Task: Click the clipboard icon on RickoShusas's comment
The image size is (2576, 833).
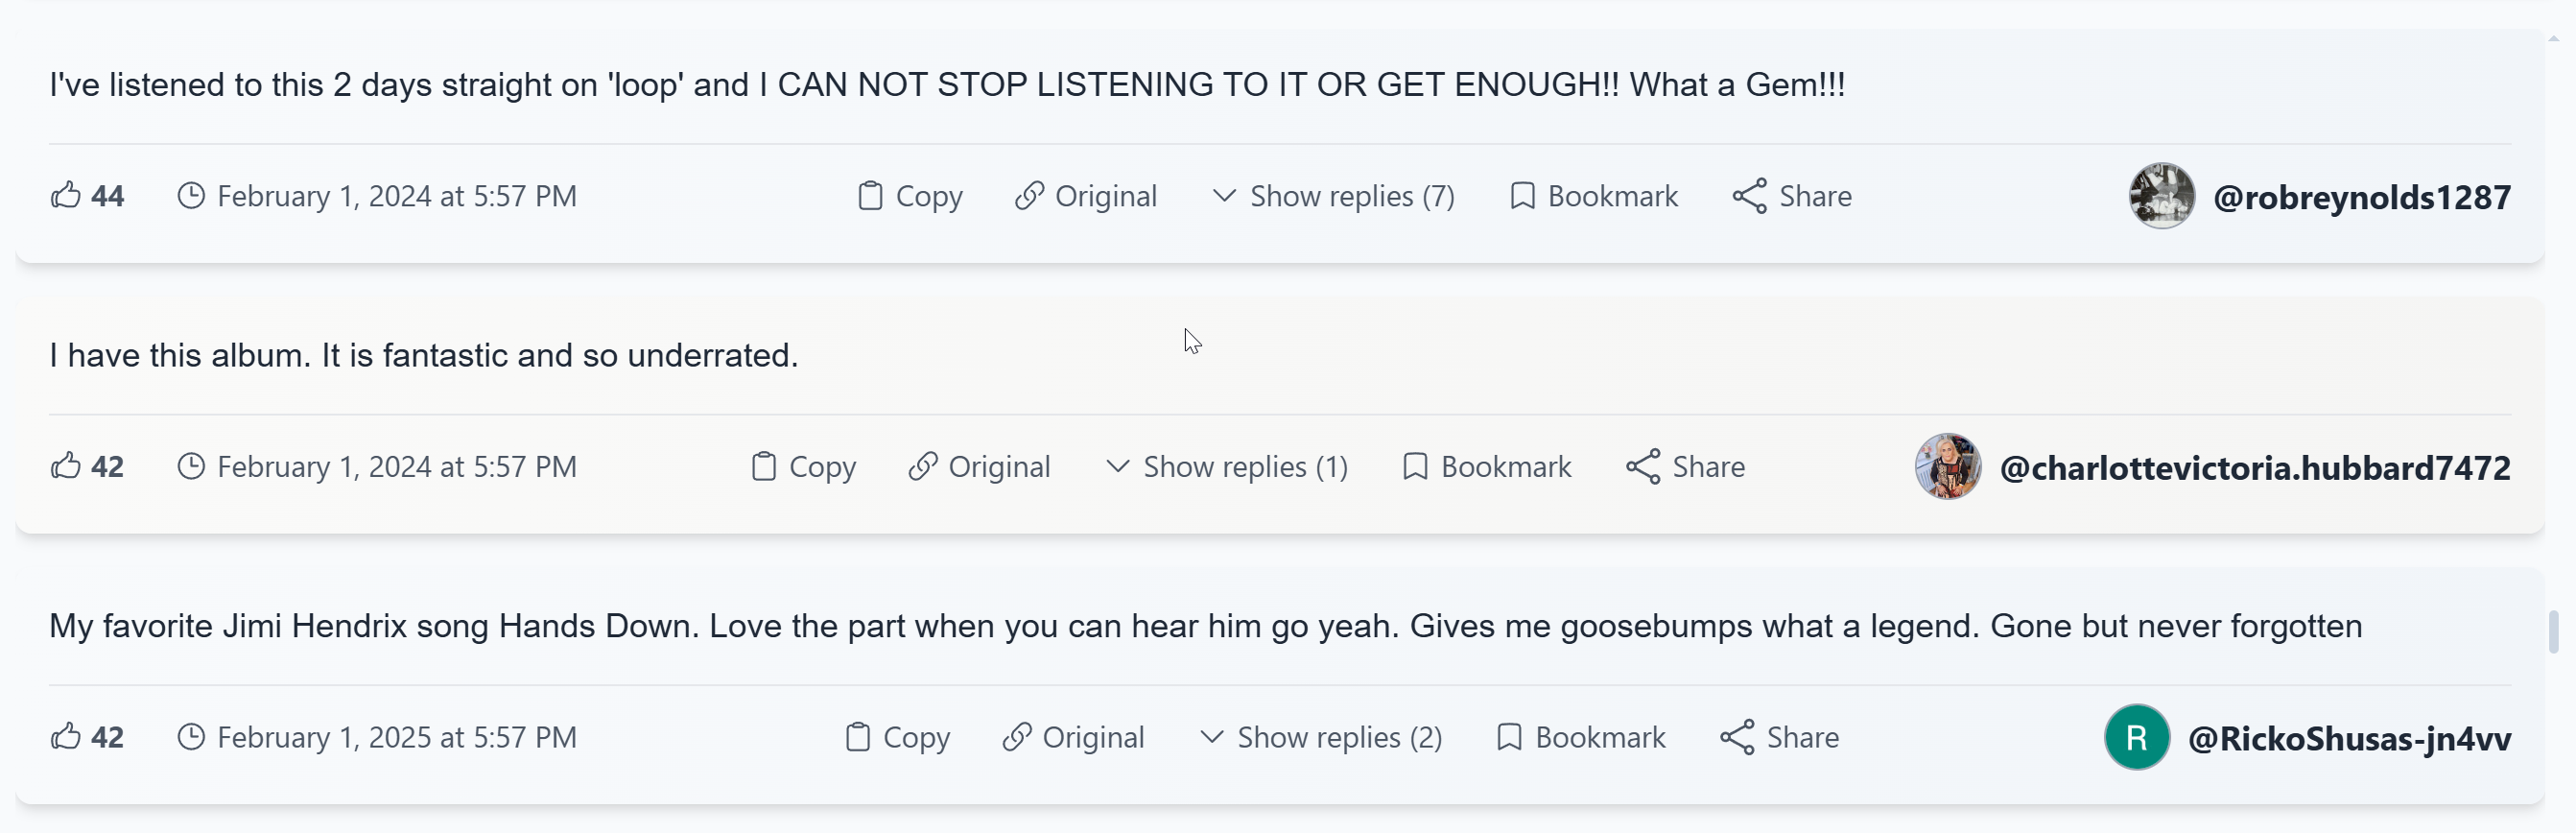Action: [857, 737]
